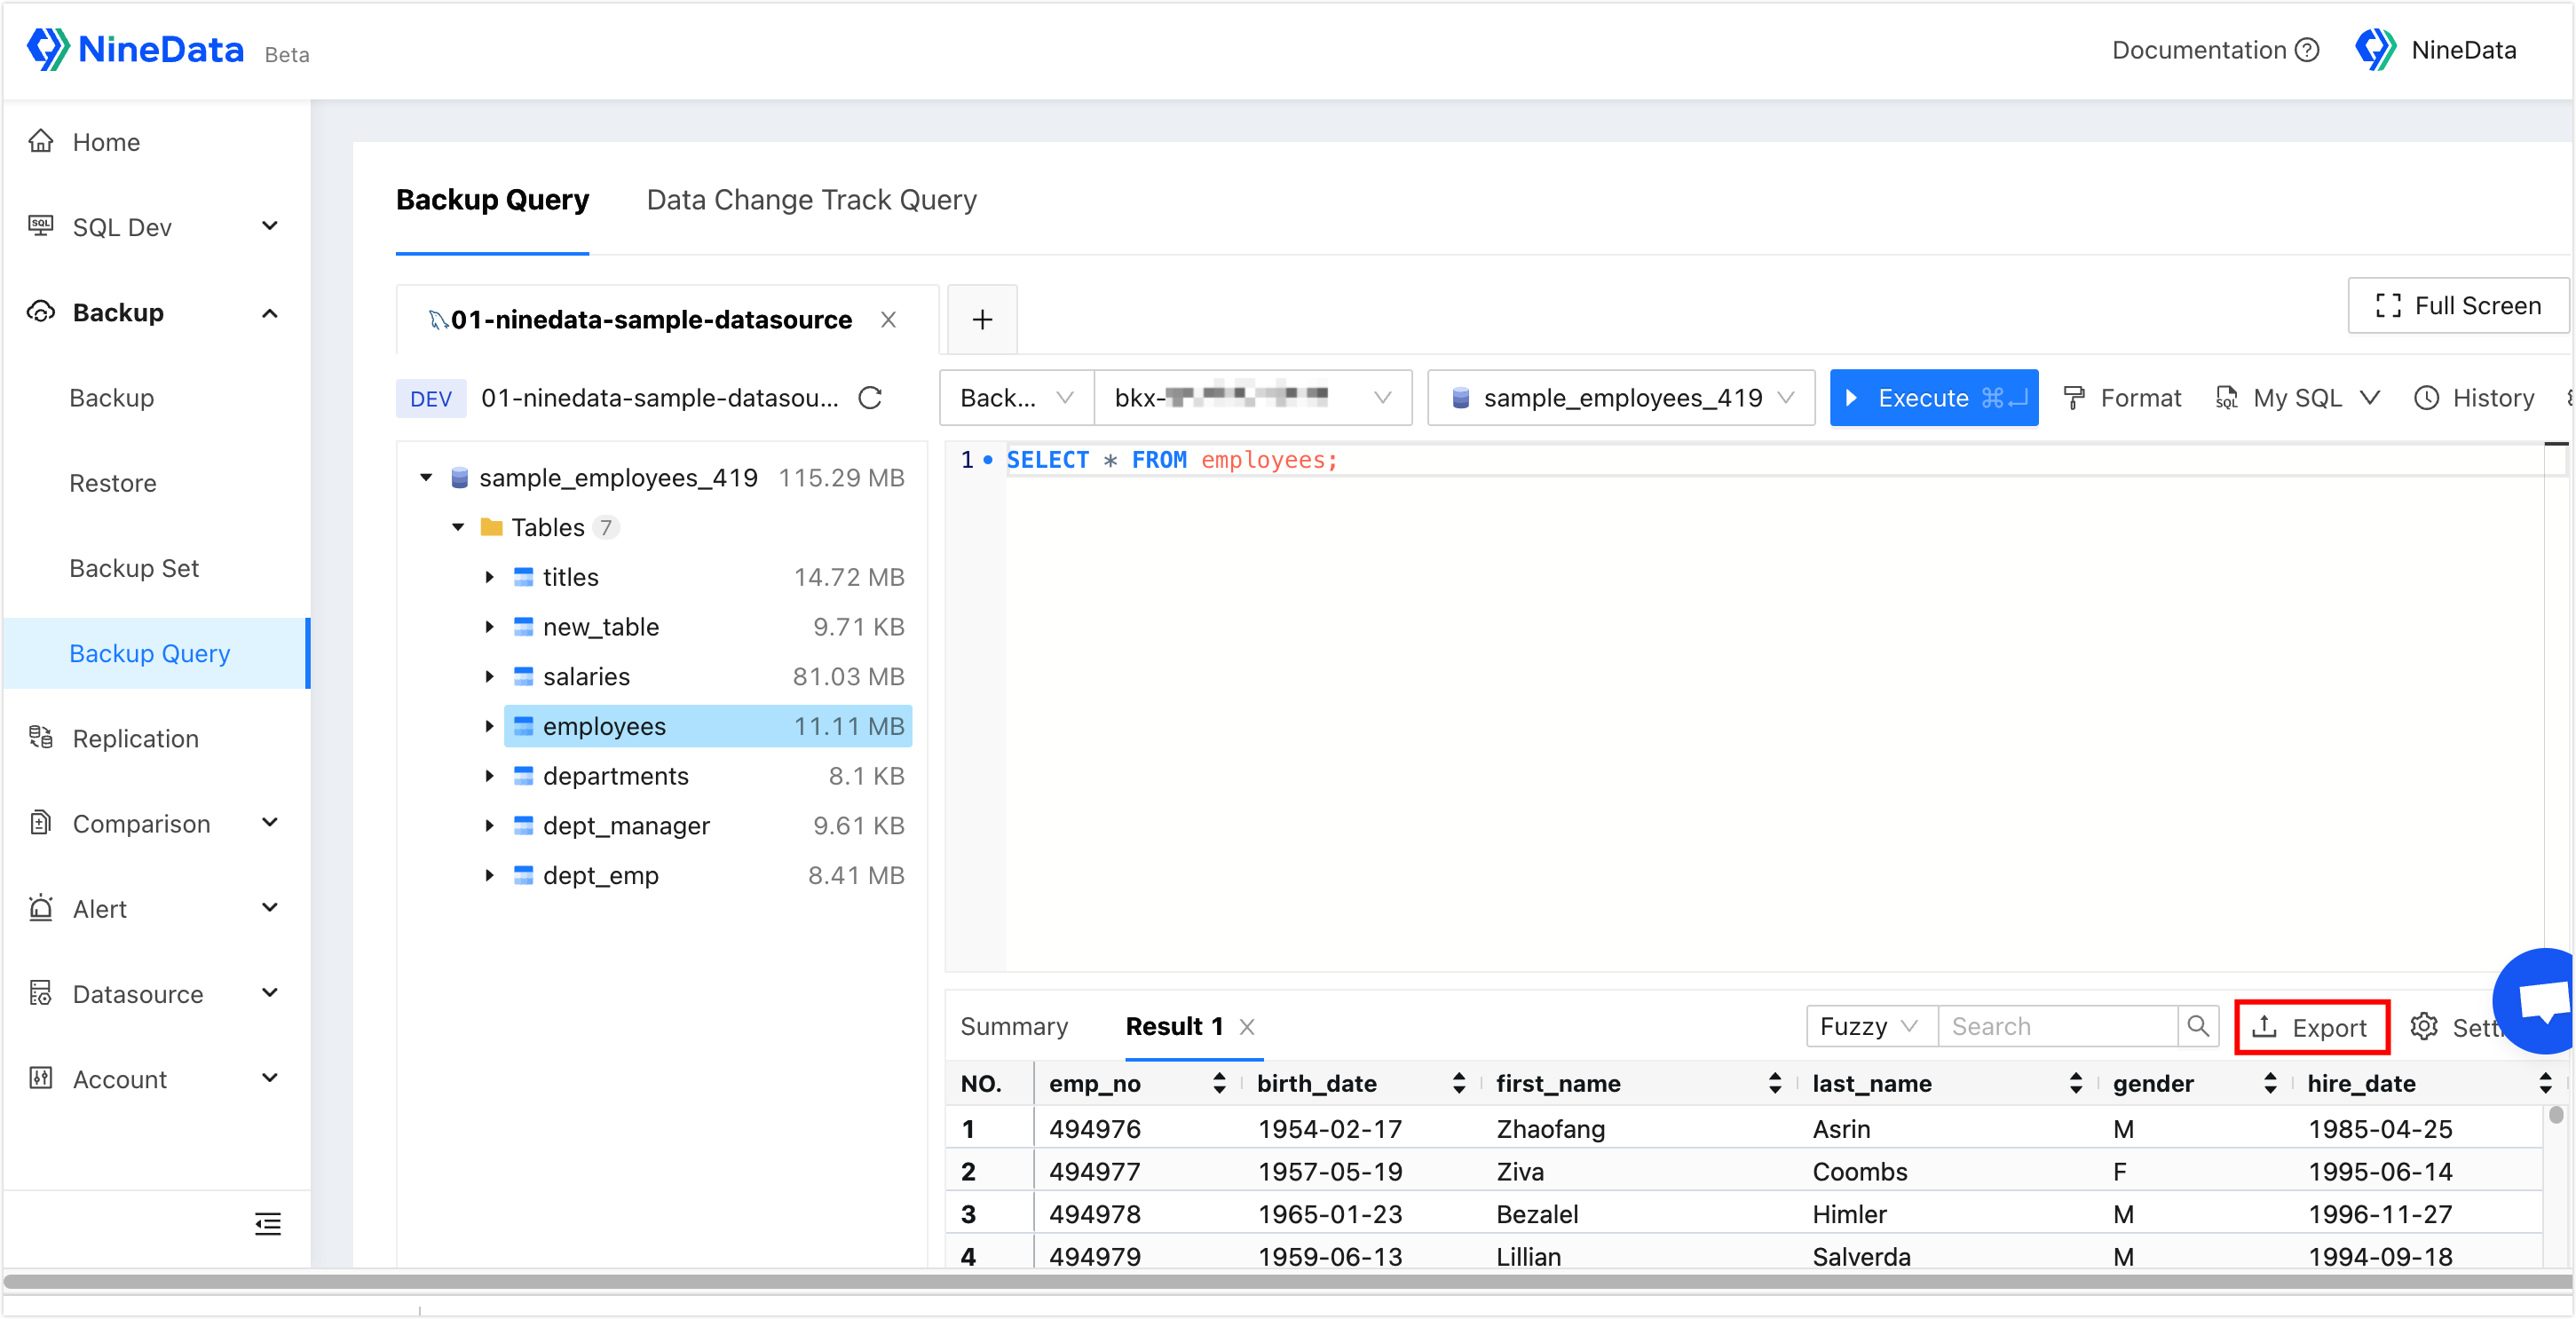The image size is (2576, 1319).
Task: Click in the result Search field
Action: pos(2057,1026)
